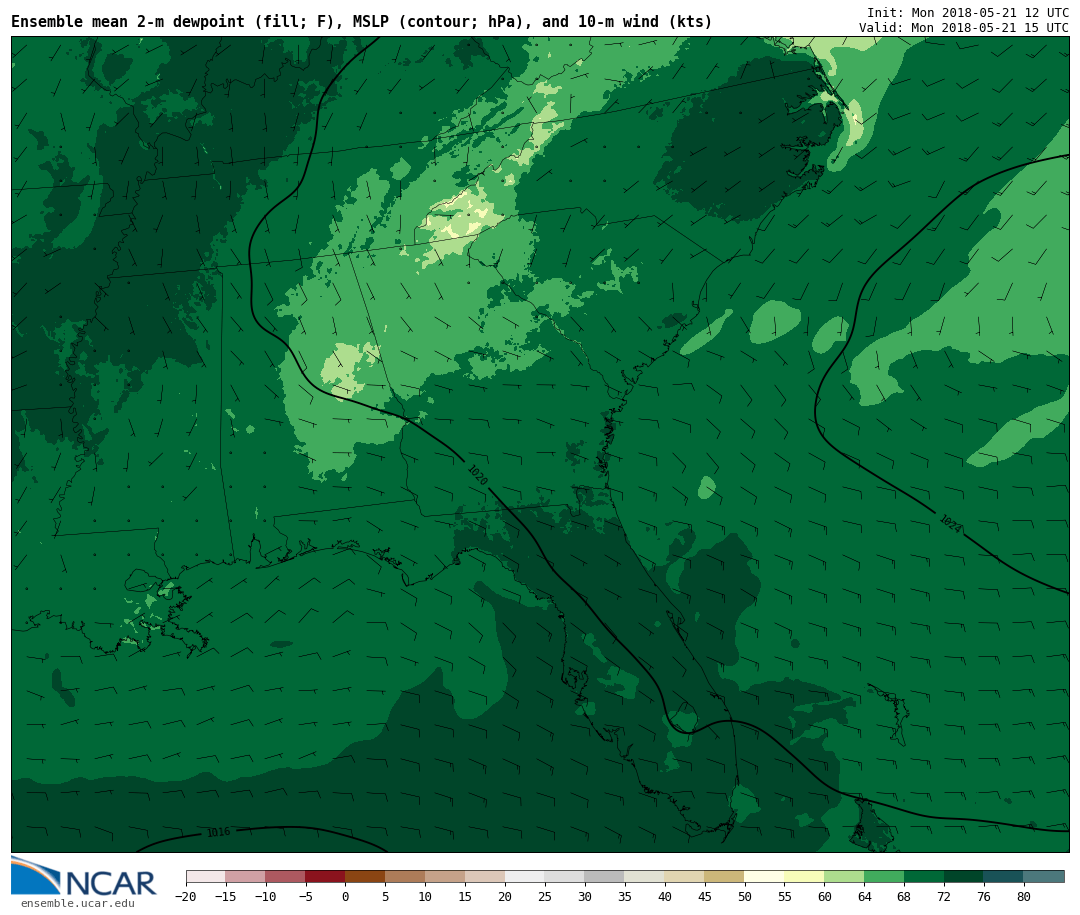Select the tan swatch between 45 and 50
Screen dimensions: 1080x915
pyautogui.click(x=724, y=877)
